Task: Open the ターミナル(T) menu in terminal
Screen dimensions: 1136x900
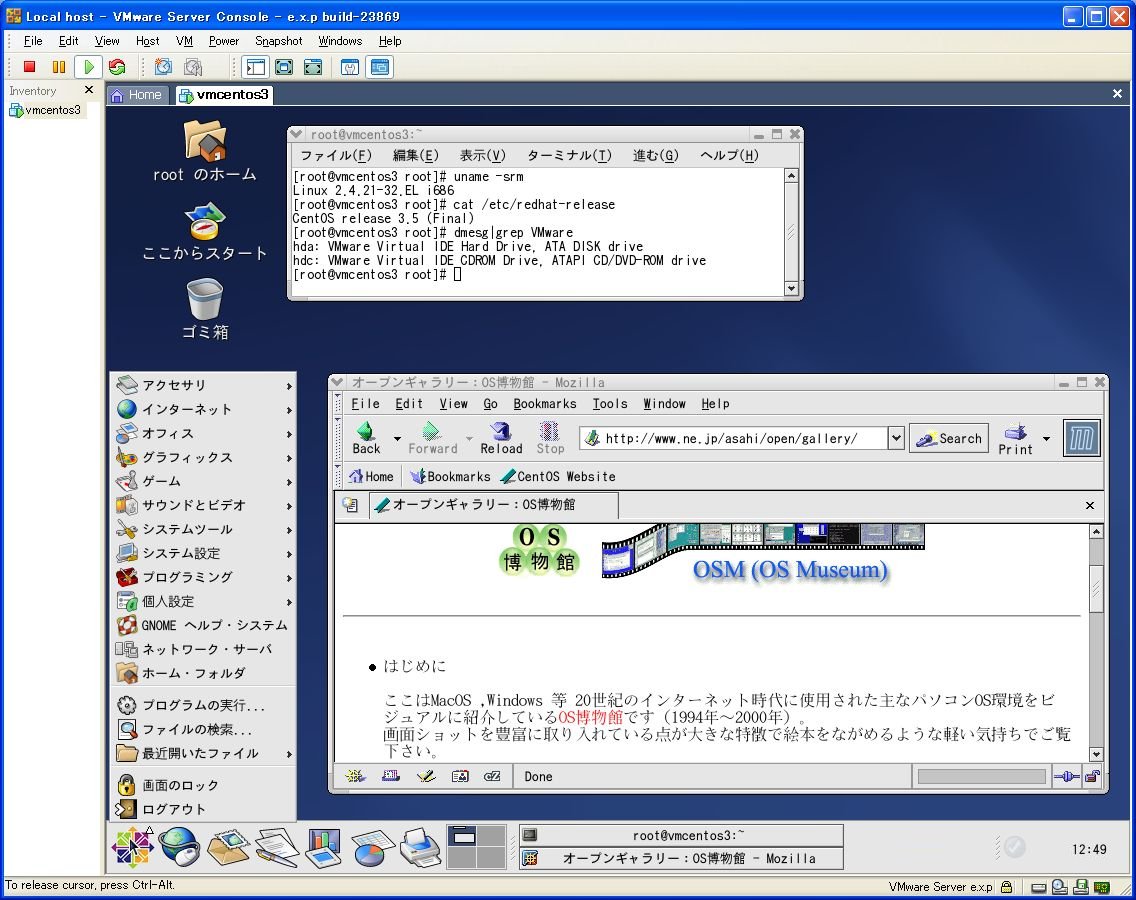Action: pos(569,155)
